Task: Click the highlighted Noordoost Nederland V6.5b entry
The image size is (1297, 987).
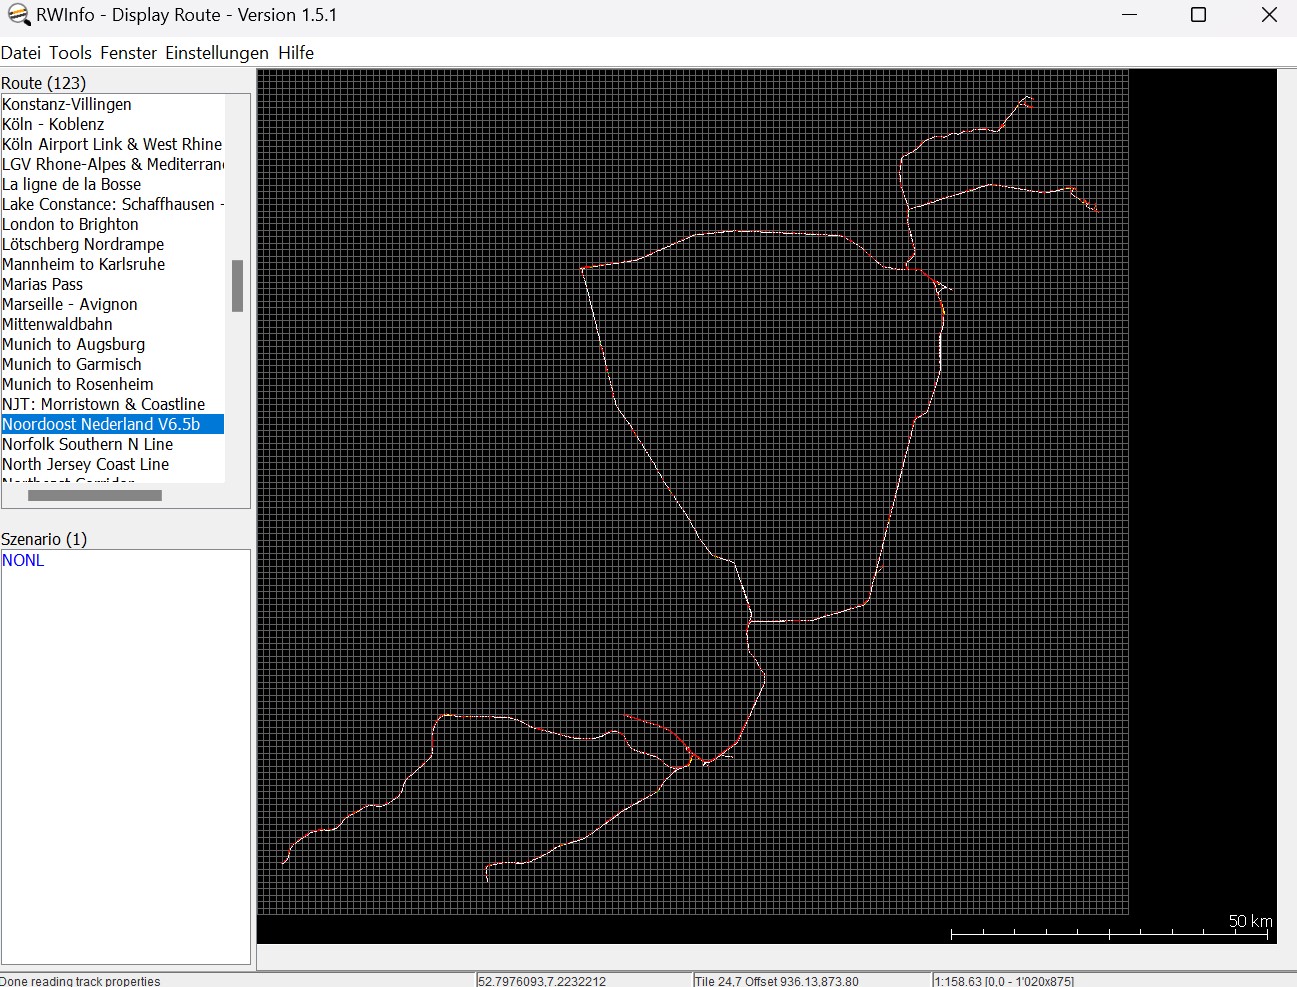Action: pos(101,424)
